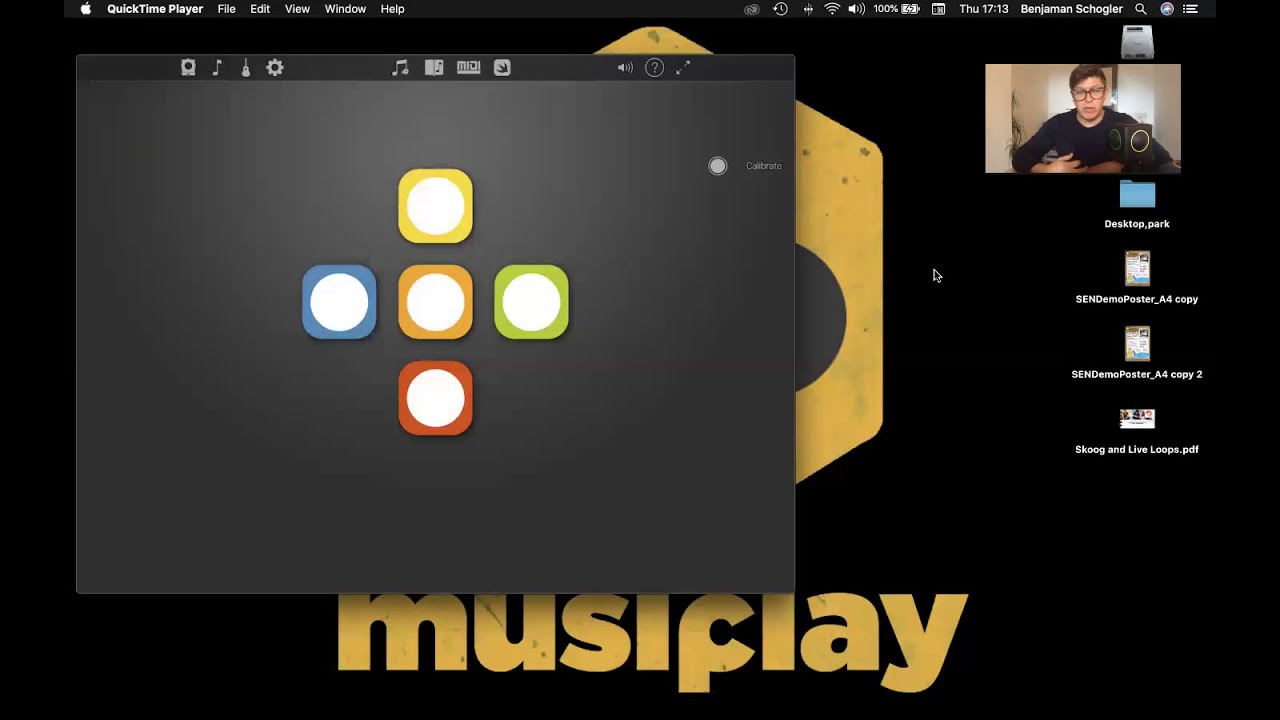Select the drive icon at top of desktop
This screenshot has height=720, width=1280.
pos(1137,42)
